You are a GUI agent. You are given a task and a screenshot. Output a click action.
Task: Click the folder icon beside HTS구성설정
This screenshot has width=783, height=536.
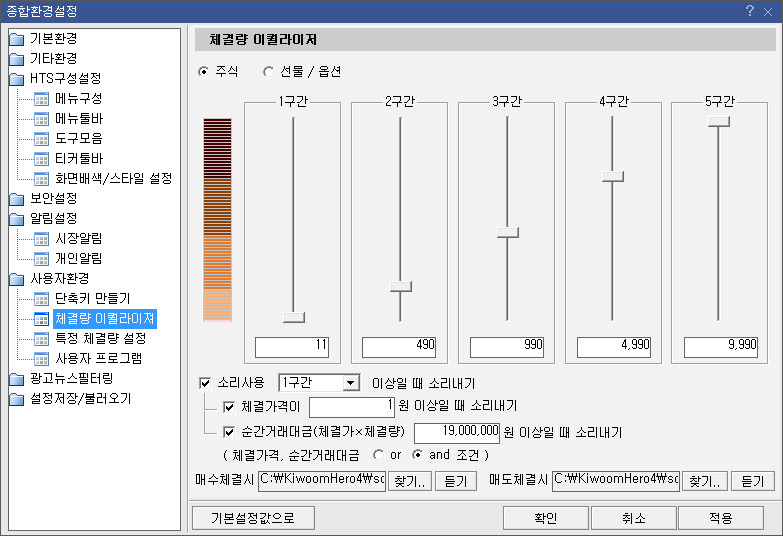pyautogui.click(x=16, y=79)
